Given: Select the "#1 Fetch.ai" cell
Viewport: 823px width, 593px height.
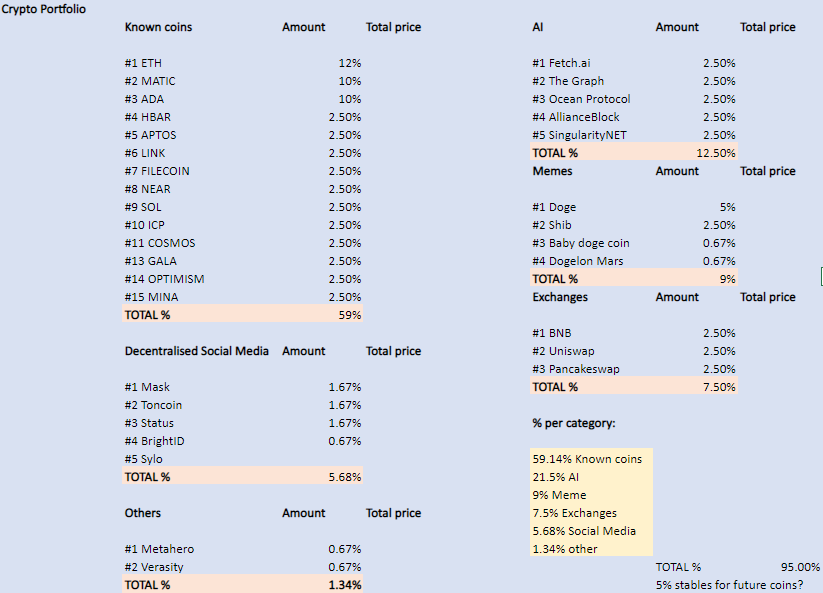Looking at the screenshot, I should 565,63.
